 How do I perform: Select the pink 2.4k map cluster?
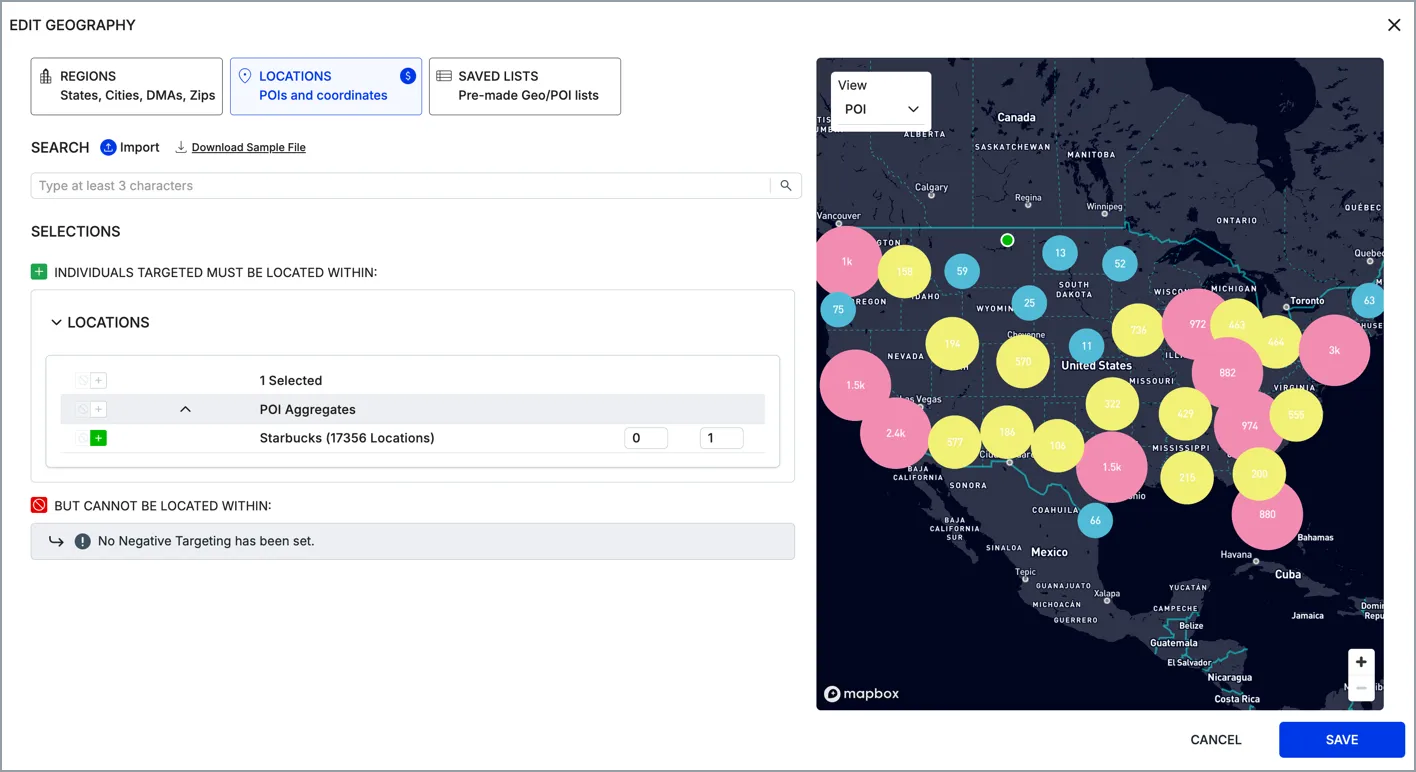tap(895, 433)
